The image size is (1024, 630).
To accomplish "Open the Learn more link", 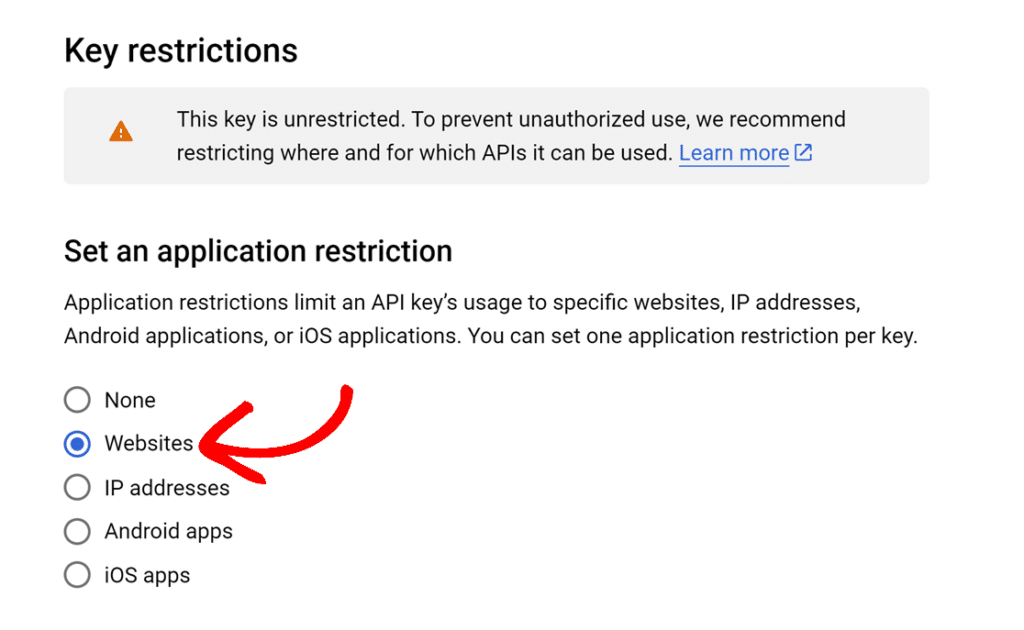I will point(734,153).
